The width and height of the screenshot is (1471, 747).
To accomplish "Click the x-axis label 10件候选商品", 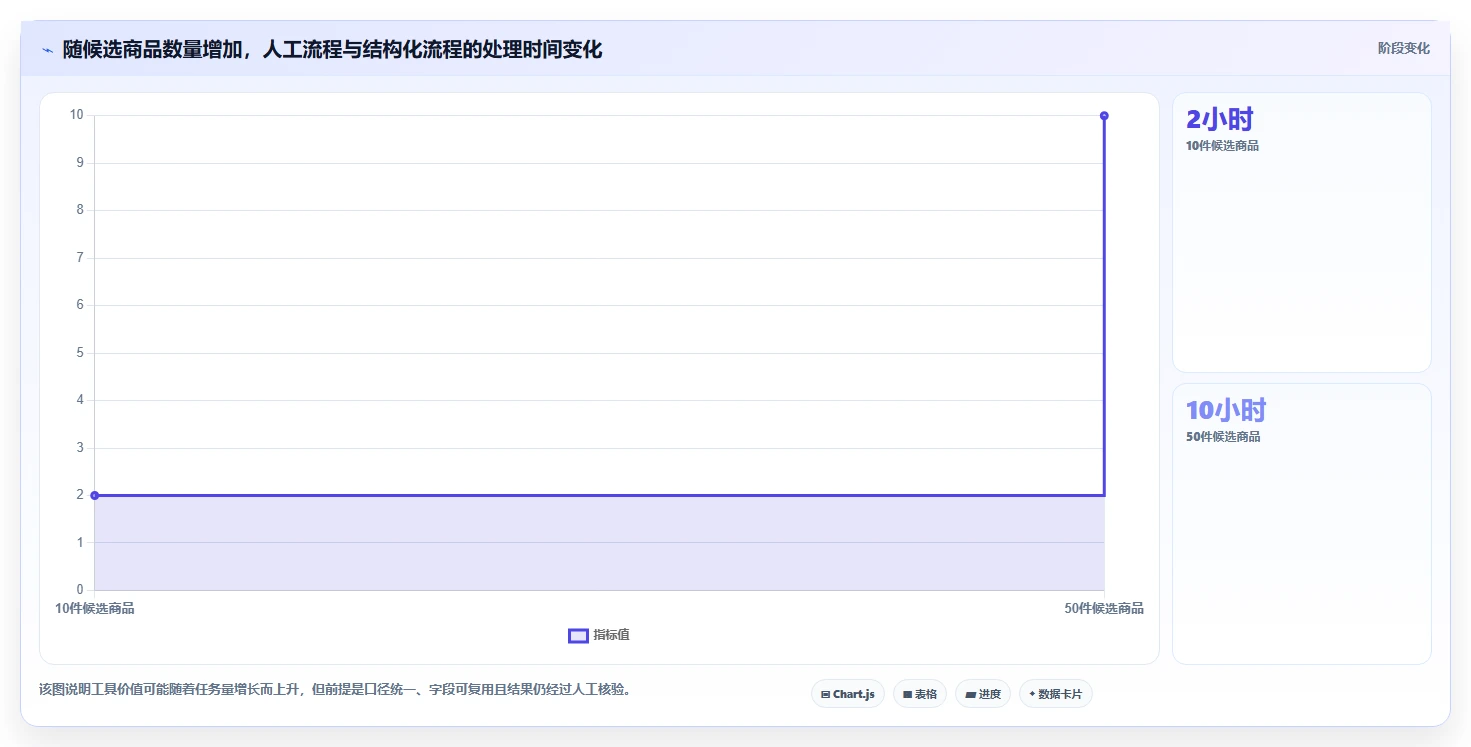I will (95, 608).
